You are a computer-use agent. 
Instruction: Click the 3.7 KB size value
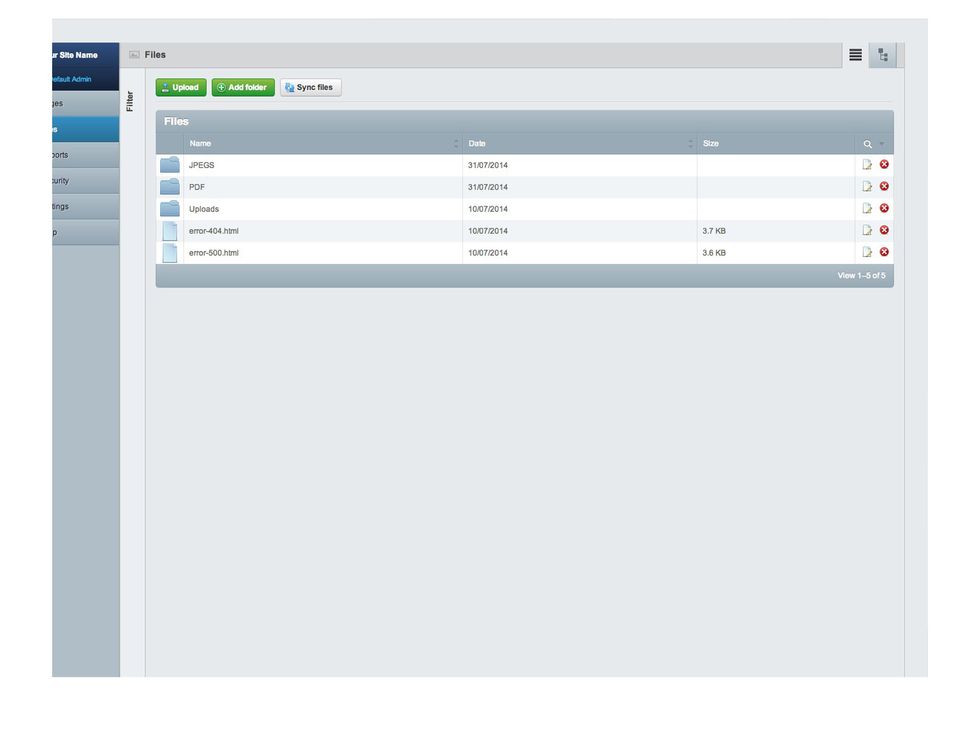pyautogui.click(x=714, y=231)
